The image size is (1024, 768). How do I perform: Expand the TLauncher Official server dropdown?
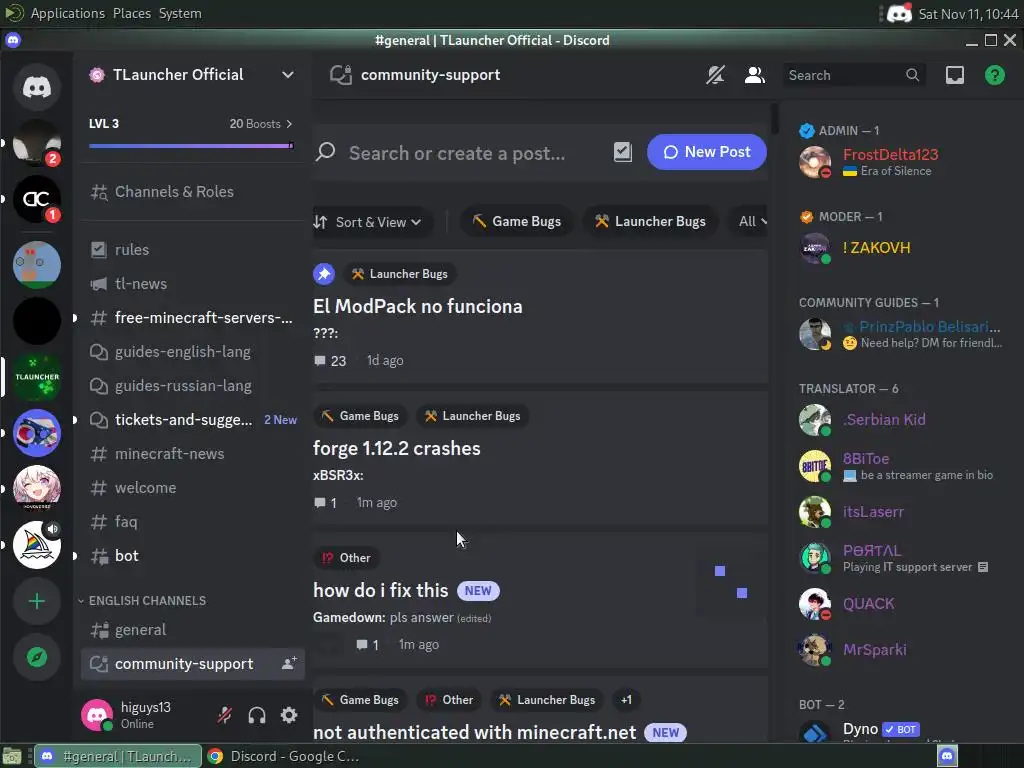(287, 75)
